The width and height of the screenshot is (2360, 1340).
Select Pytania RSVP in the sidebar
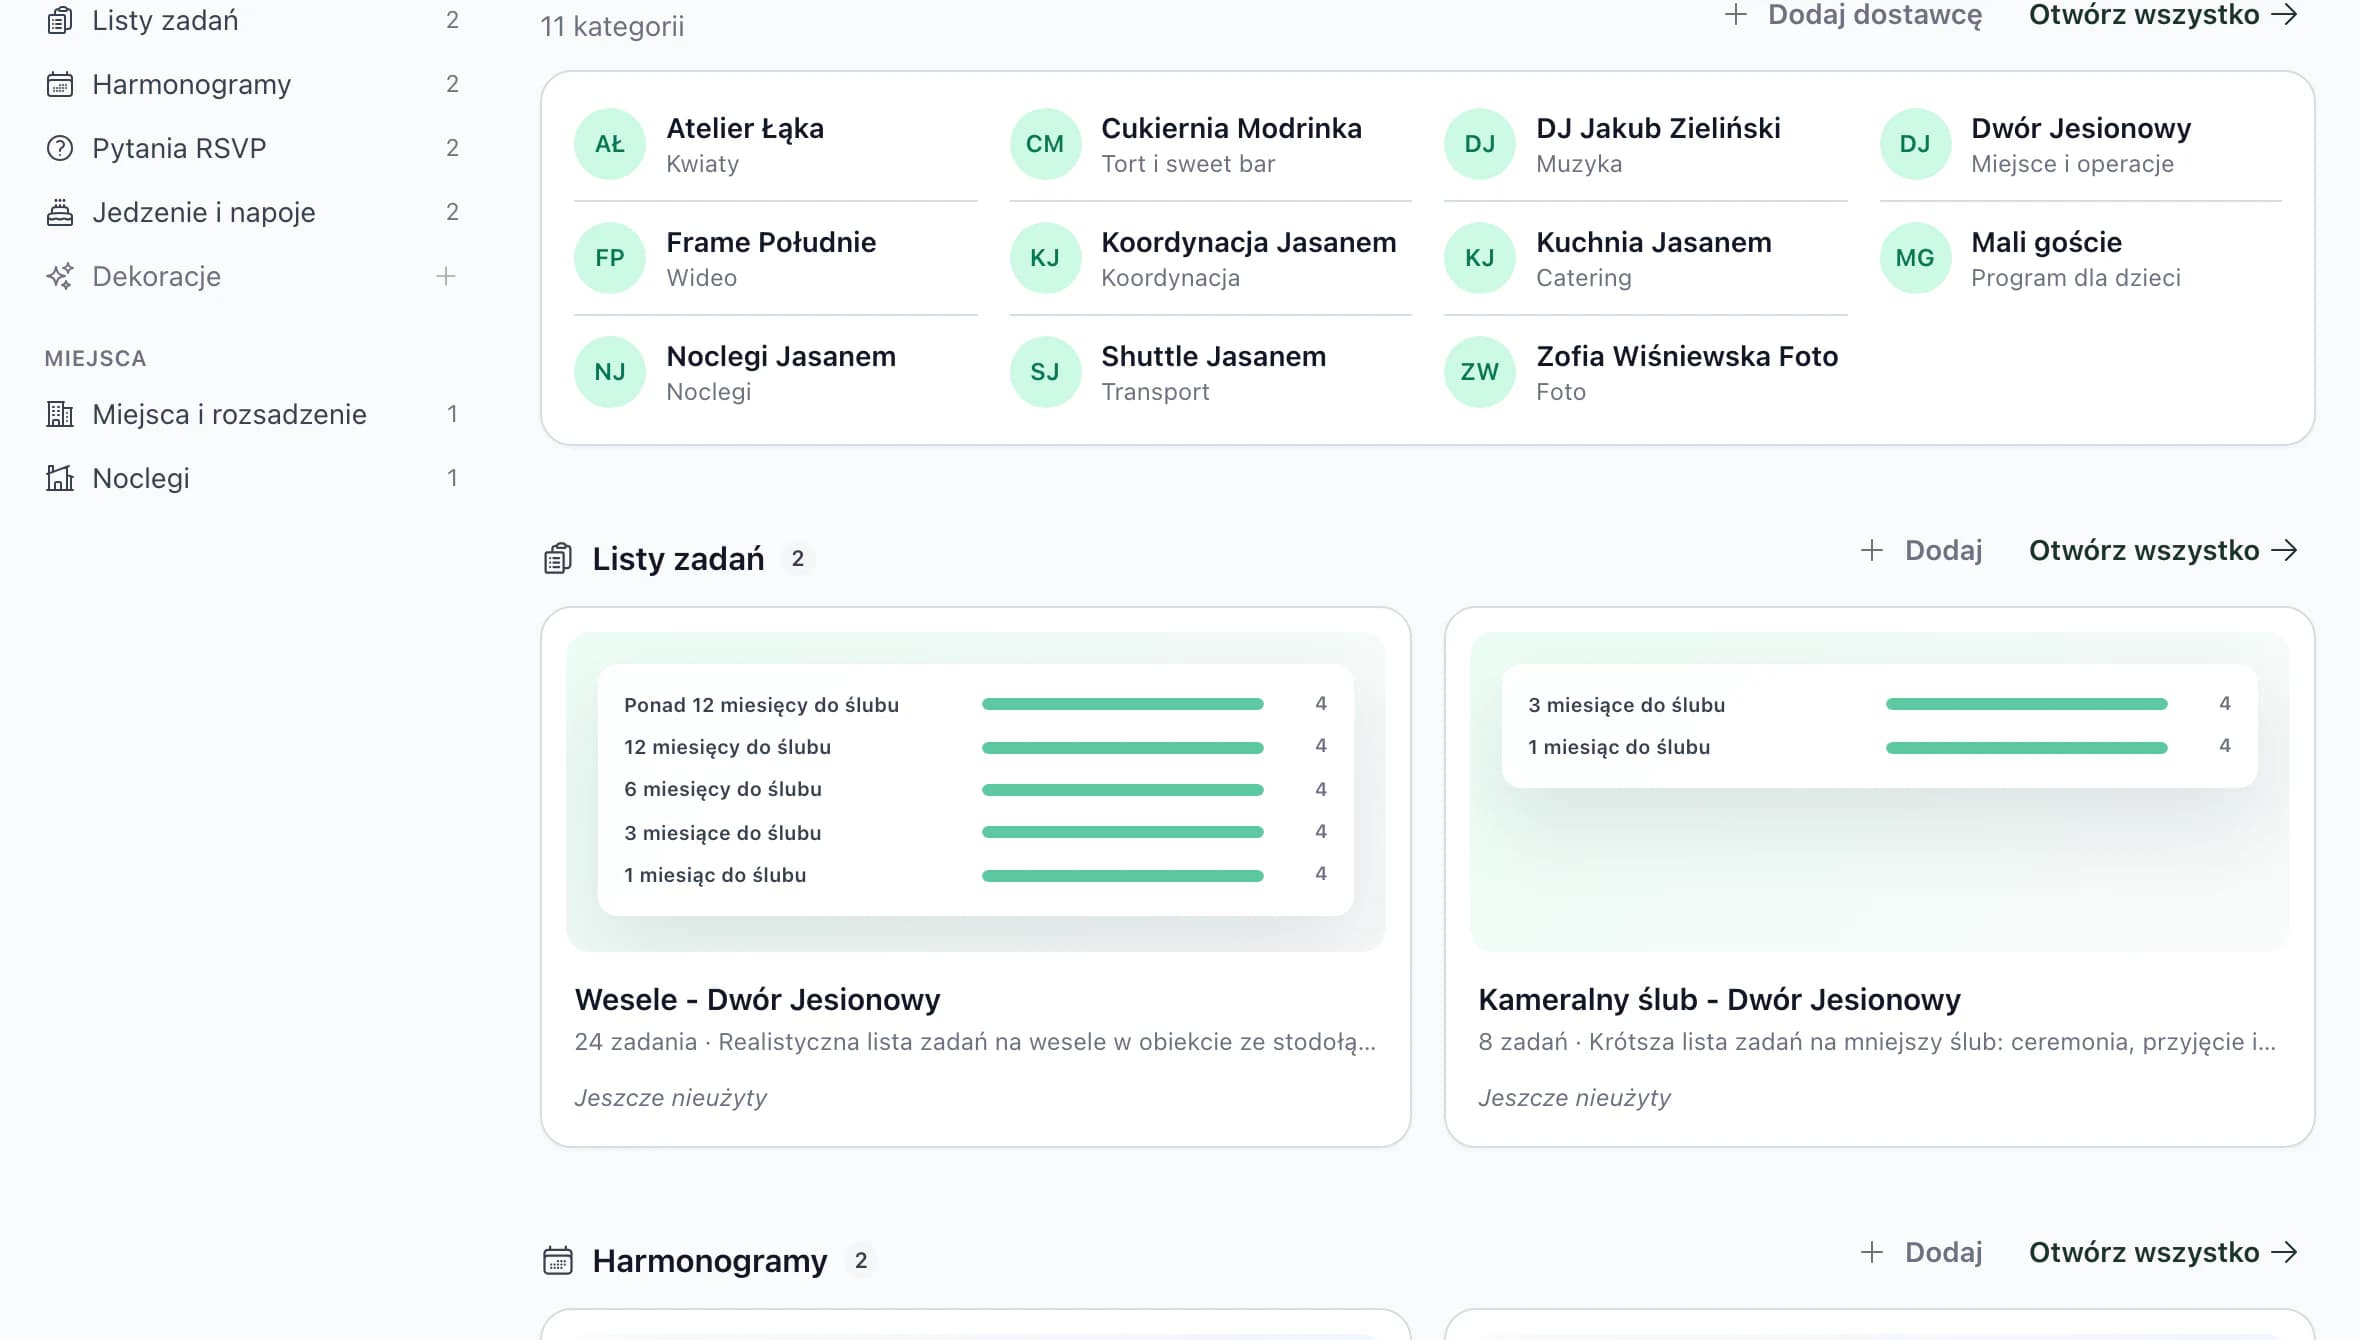252,148
